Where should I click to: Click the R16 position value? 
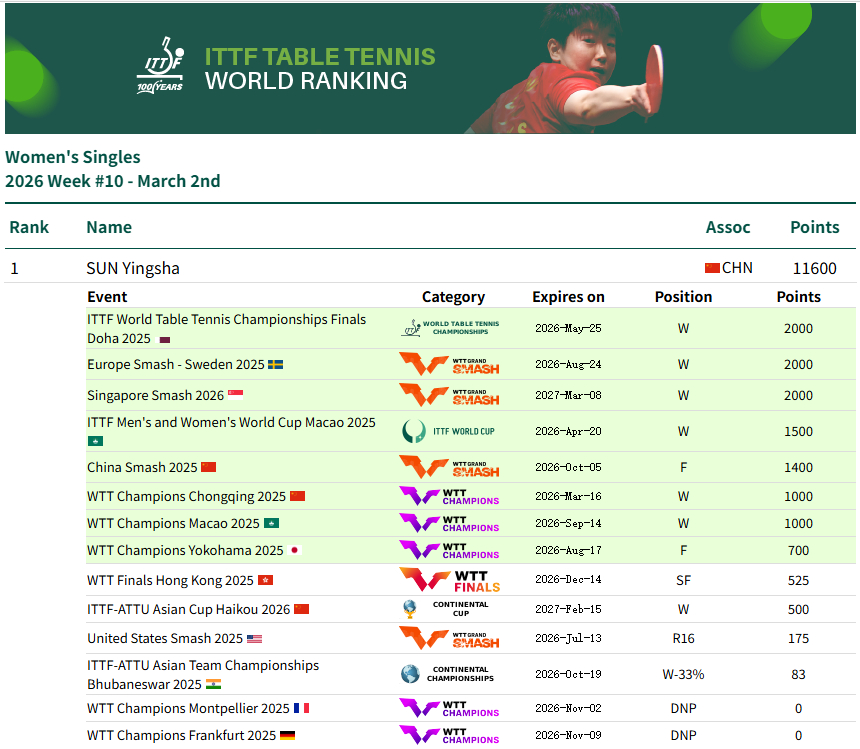pos(683,638)
